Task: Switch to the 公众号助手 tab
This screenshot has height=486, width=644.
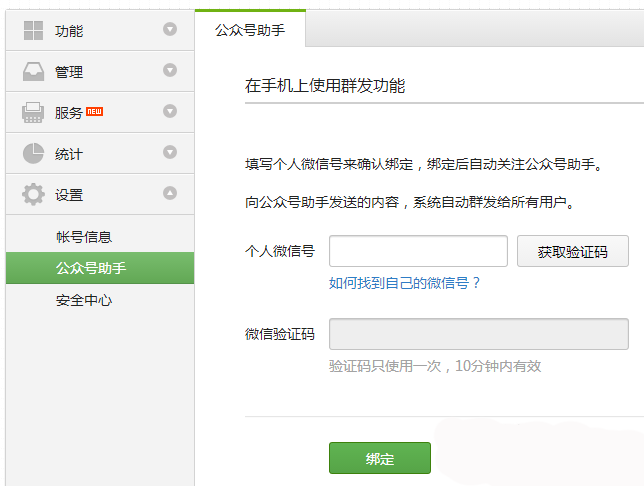Action: (x=250, y=30)
